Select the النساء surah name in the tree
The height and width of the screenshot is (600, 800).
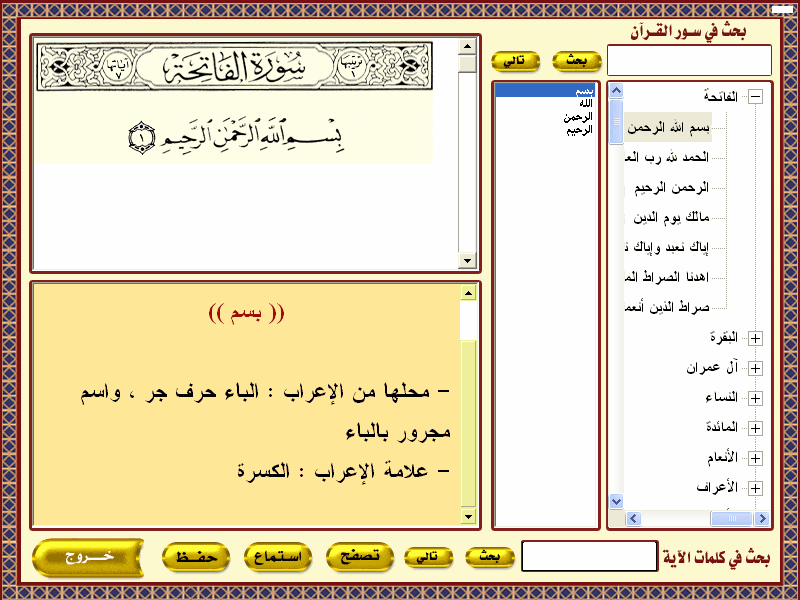722,397
